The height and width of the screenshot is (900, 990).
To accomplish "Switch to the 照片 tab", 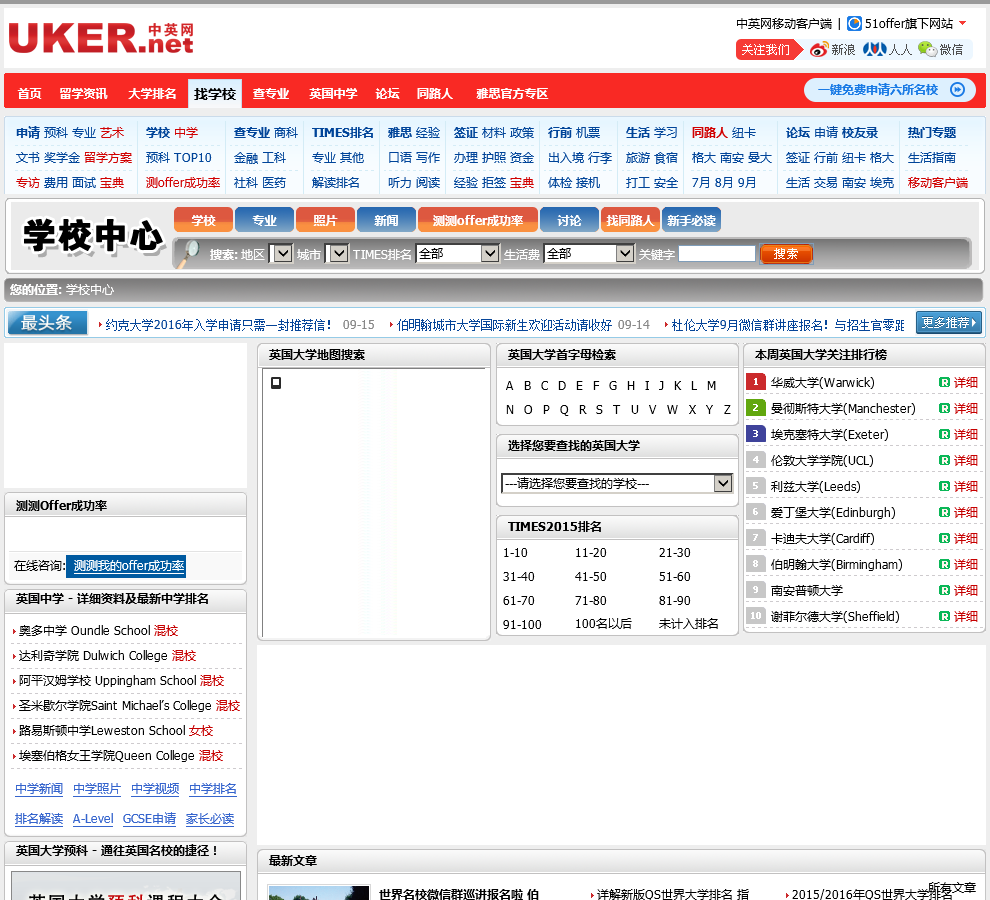I will [325, 220].
